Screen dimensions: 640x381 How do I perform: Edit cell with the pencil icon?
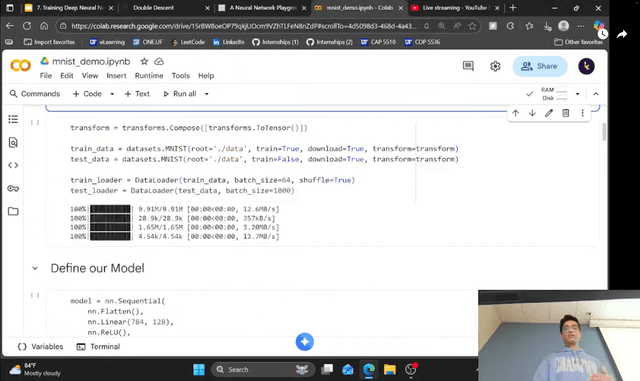549,113
